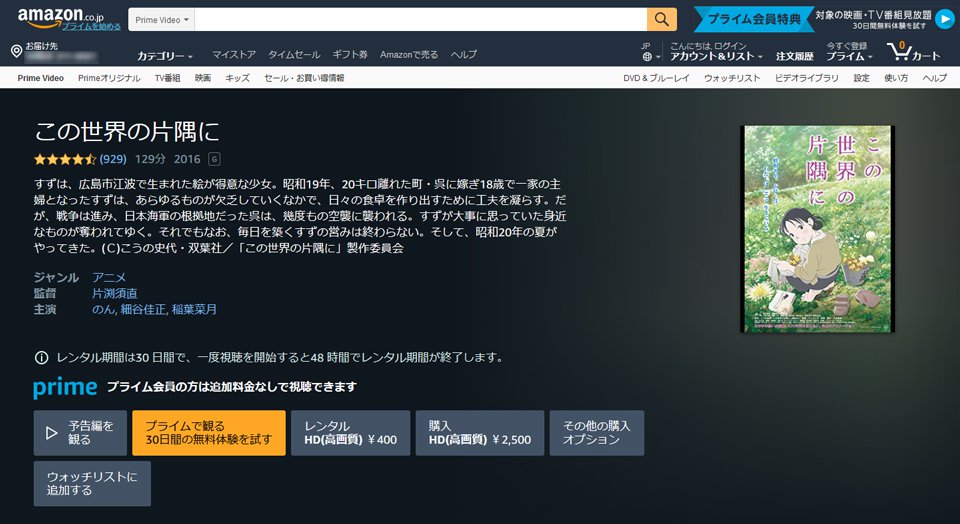Screen dimensions: 960x524
Task: Click the director link 片渕須直
Action: coord(115,293)
